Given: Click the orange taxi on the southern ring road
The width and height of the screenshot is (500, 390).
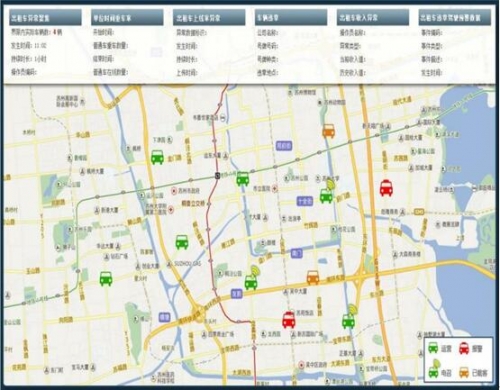Looking at the screenshot, I should tap(313, 278).
